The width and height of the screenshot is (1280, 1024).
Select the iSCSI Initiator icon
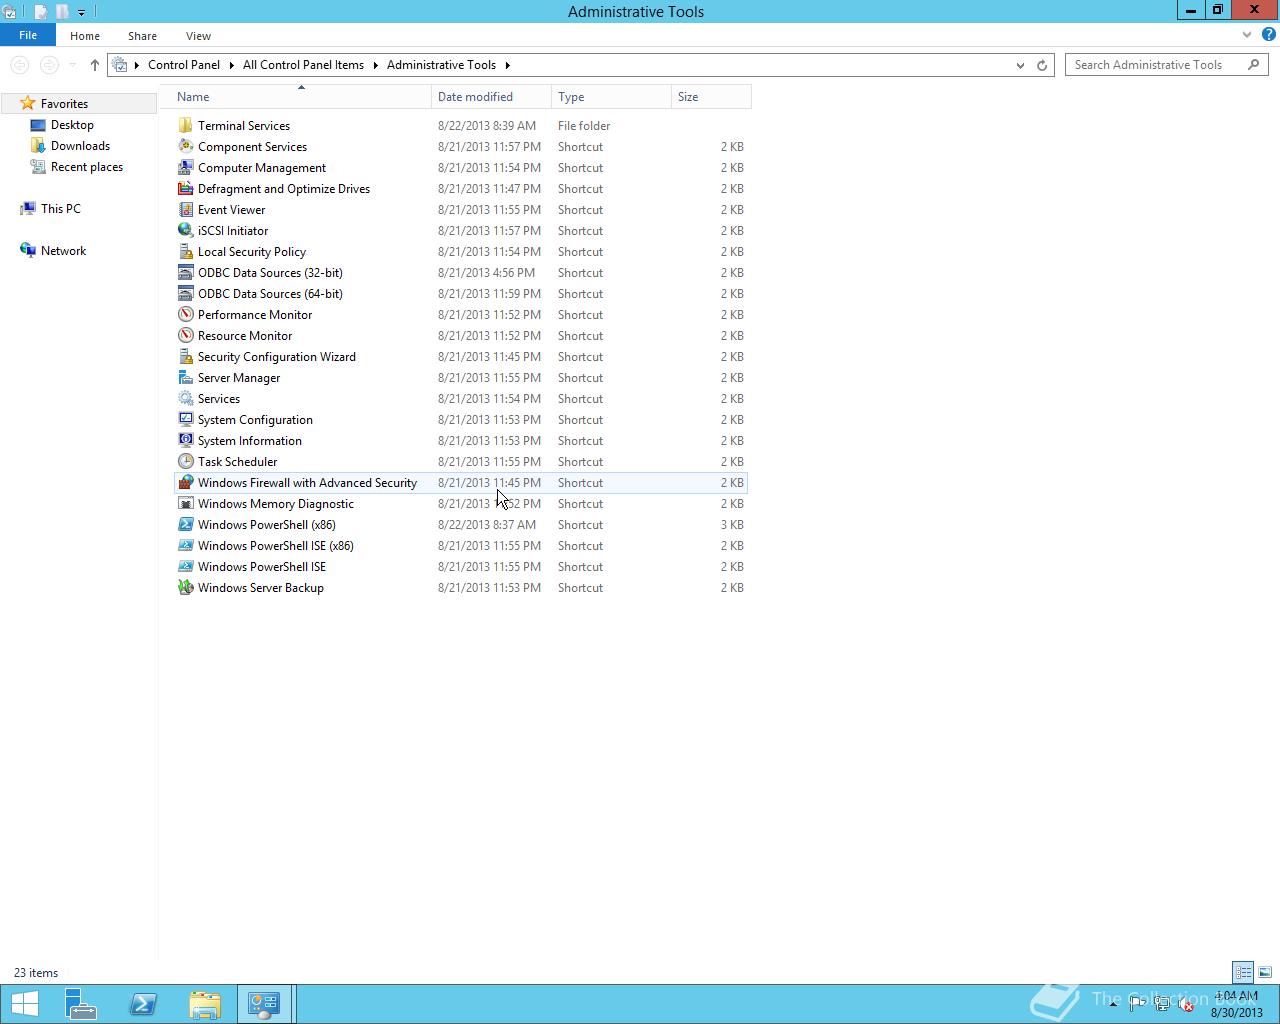[185, 230]
